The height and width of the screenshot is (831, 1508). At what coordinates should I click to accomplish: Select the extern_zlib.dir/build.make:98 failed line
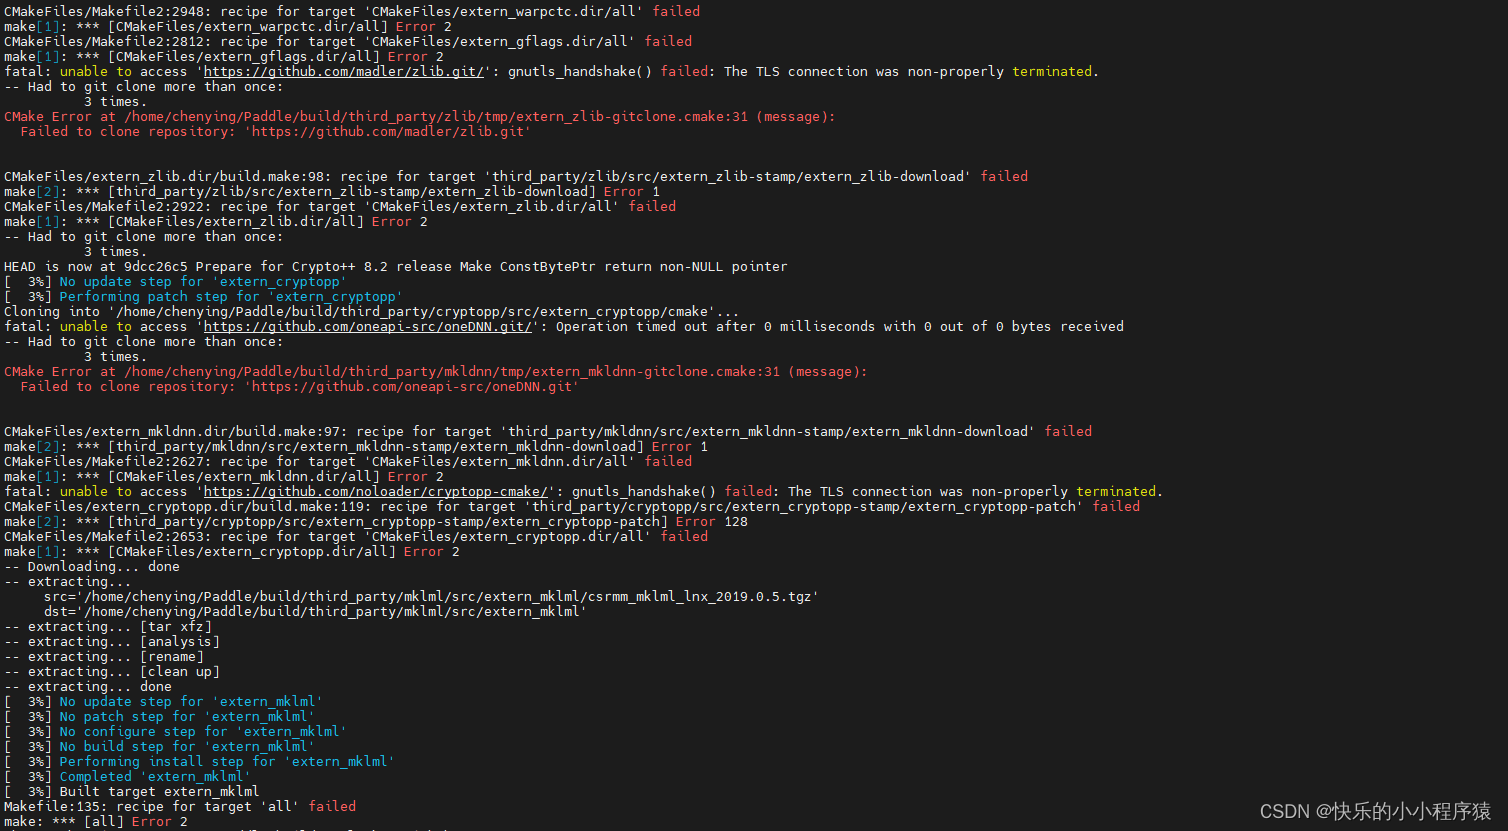pos(516,177)
